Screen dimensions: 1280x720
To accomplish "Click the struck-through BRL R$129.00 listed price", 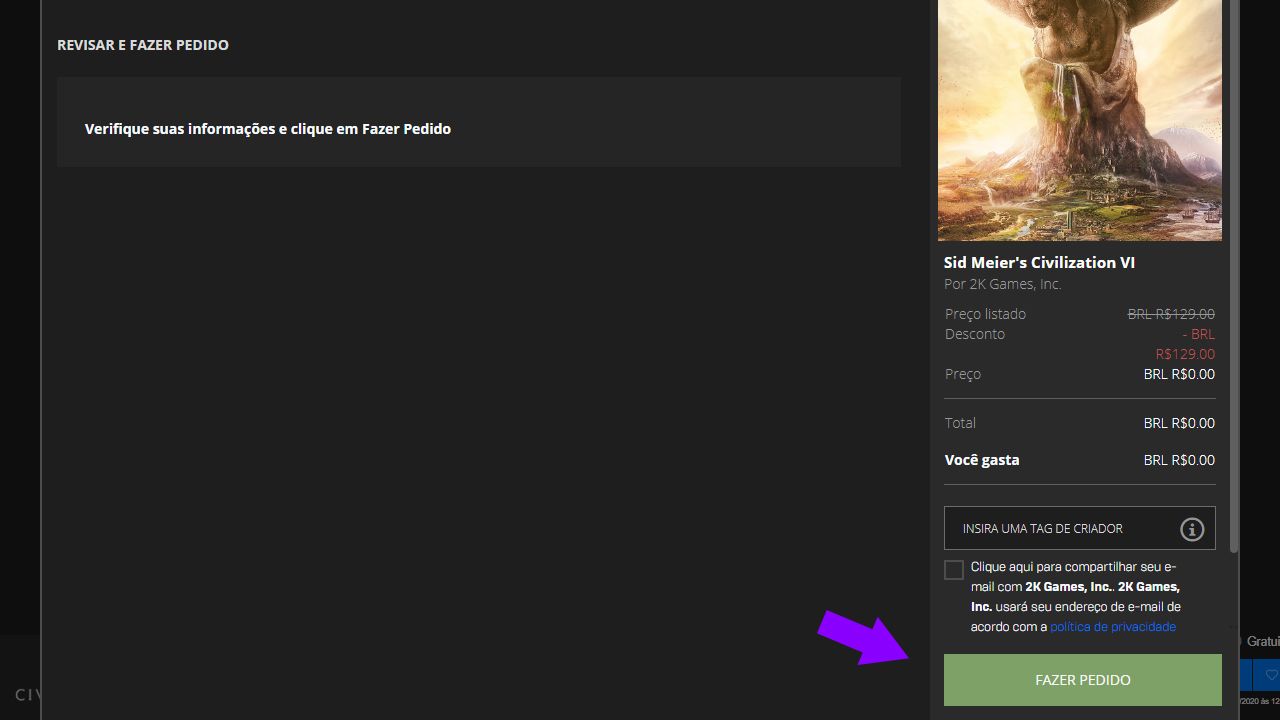I will (x=1171, y=314).
